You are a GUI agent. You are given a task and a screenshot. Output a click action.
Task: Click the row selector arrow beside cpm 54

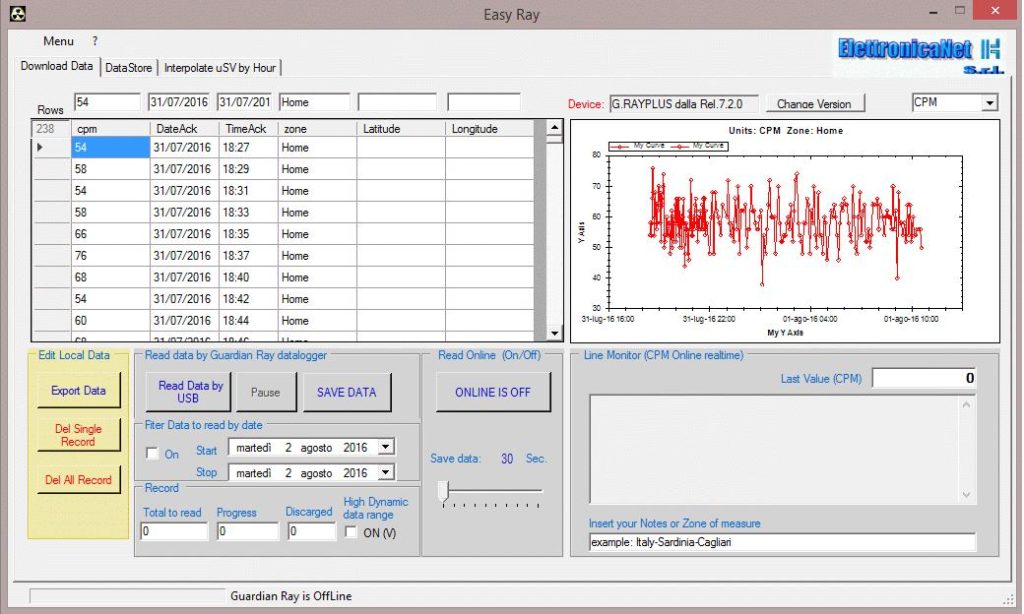click(x=40, y=148)
